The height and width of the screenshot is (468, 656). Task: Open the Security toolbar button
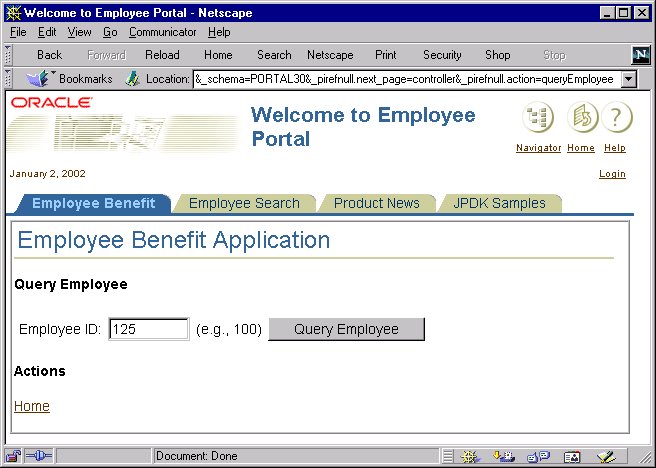click(x=442, y=55)
